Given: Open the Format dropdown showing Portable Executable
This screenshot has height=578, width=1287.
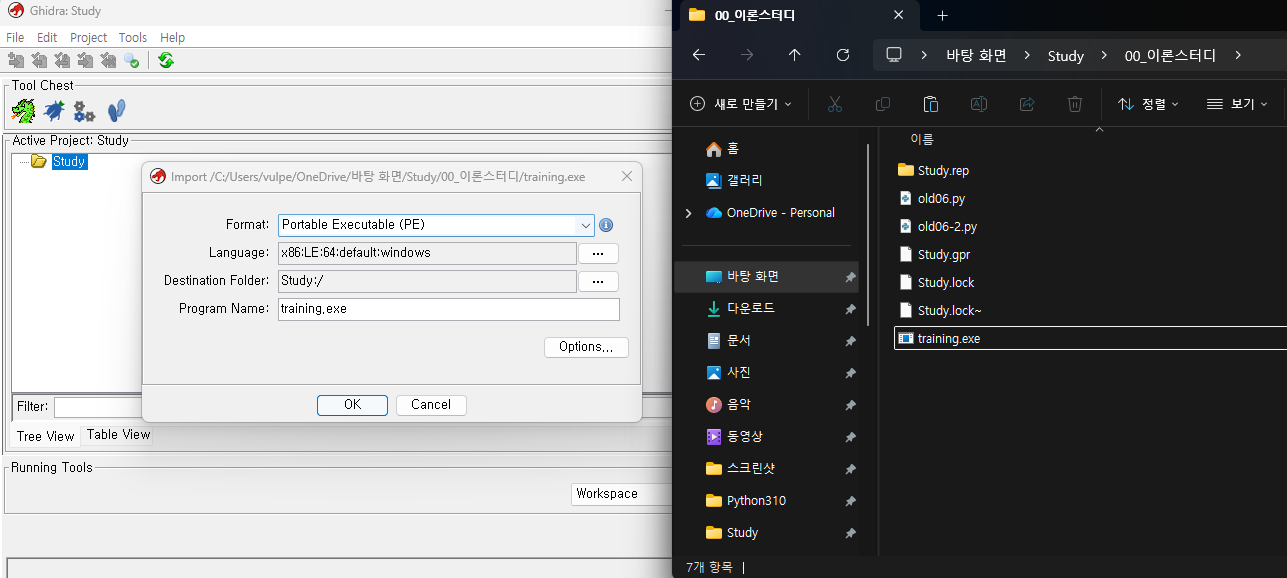Looking at the screenshot, I should pyautogui.click(x=585, y=225).
